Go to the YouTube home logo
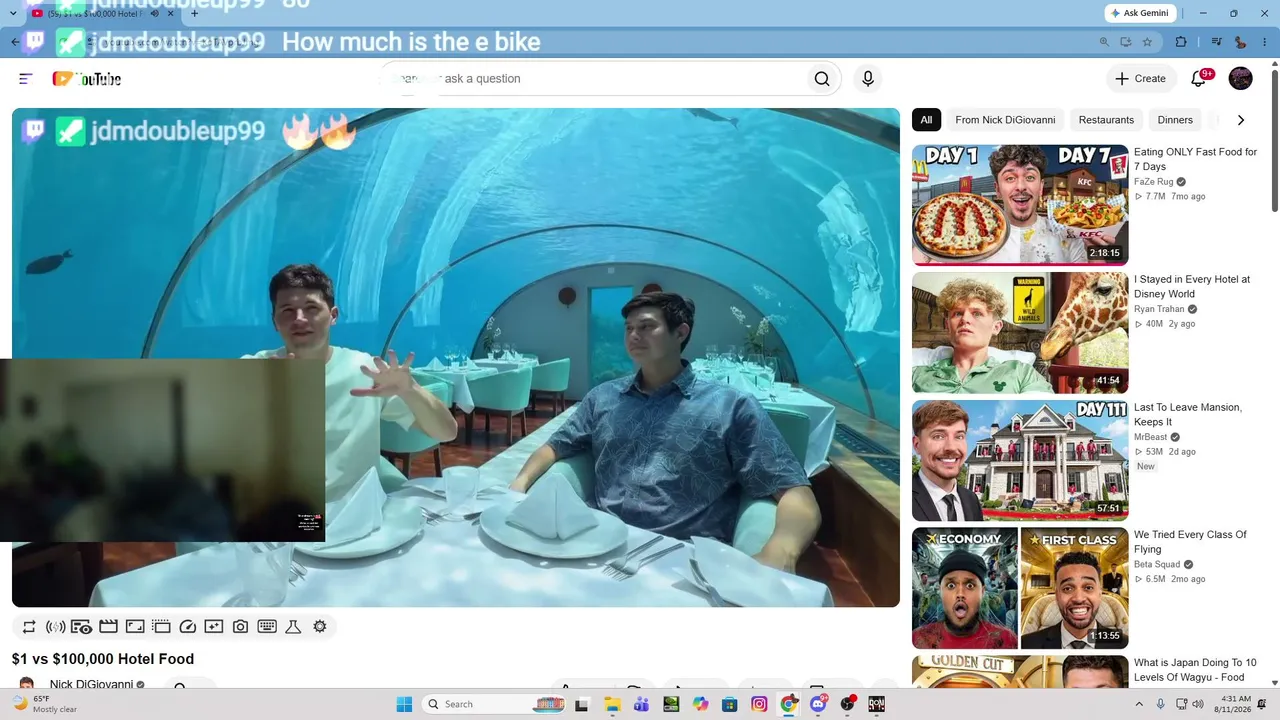 (x=87, y=79)
